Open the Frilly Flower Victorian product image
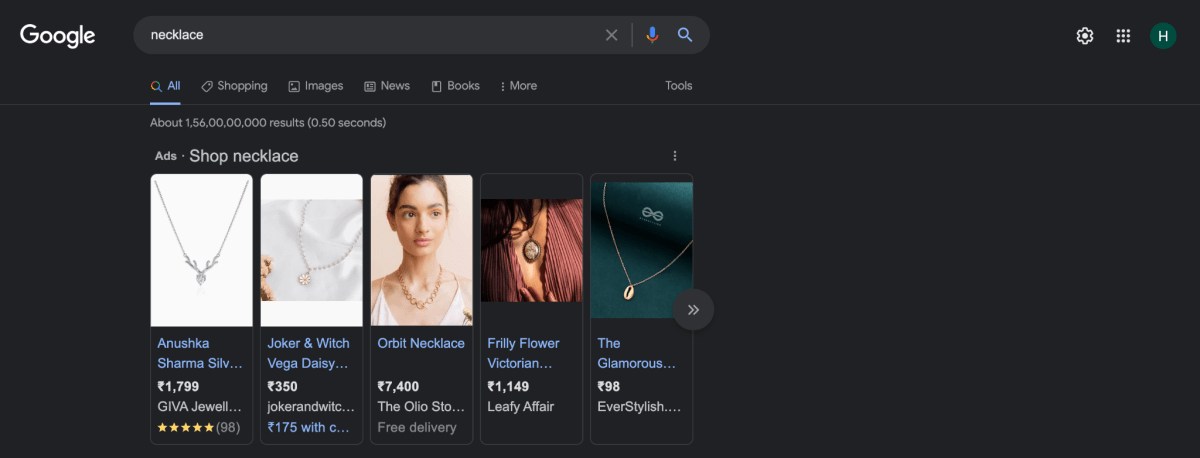The height and width of the screenshot is (458, 1200). click(x=532, y=250)
